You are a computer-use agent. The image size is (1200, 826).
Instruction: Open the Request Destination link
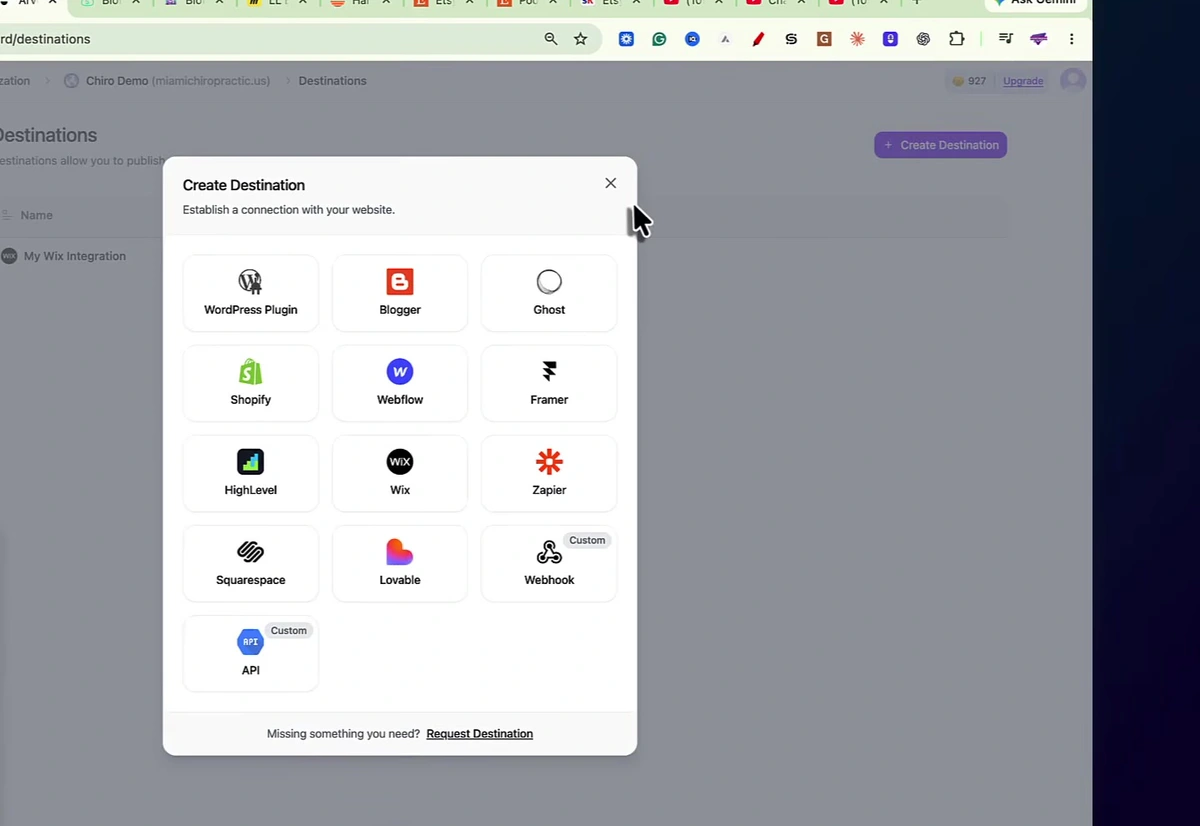coord(480,734)
